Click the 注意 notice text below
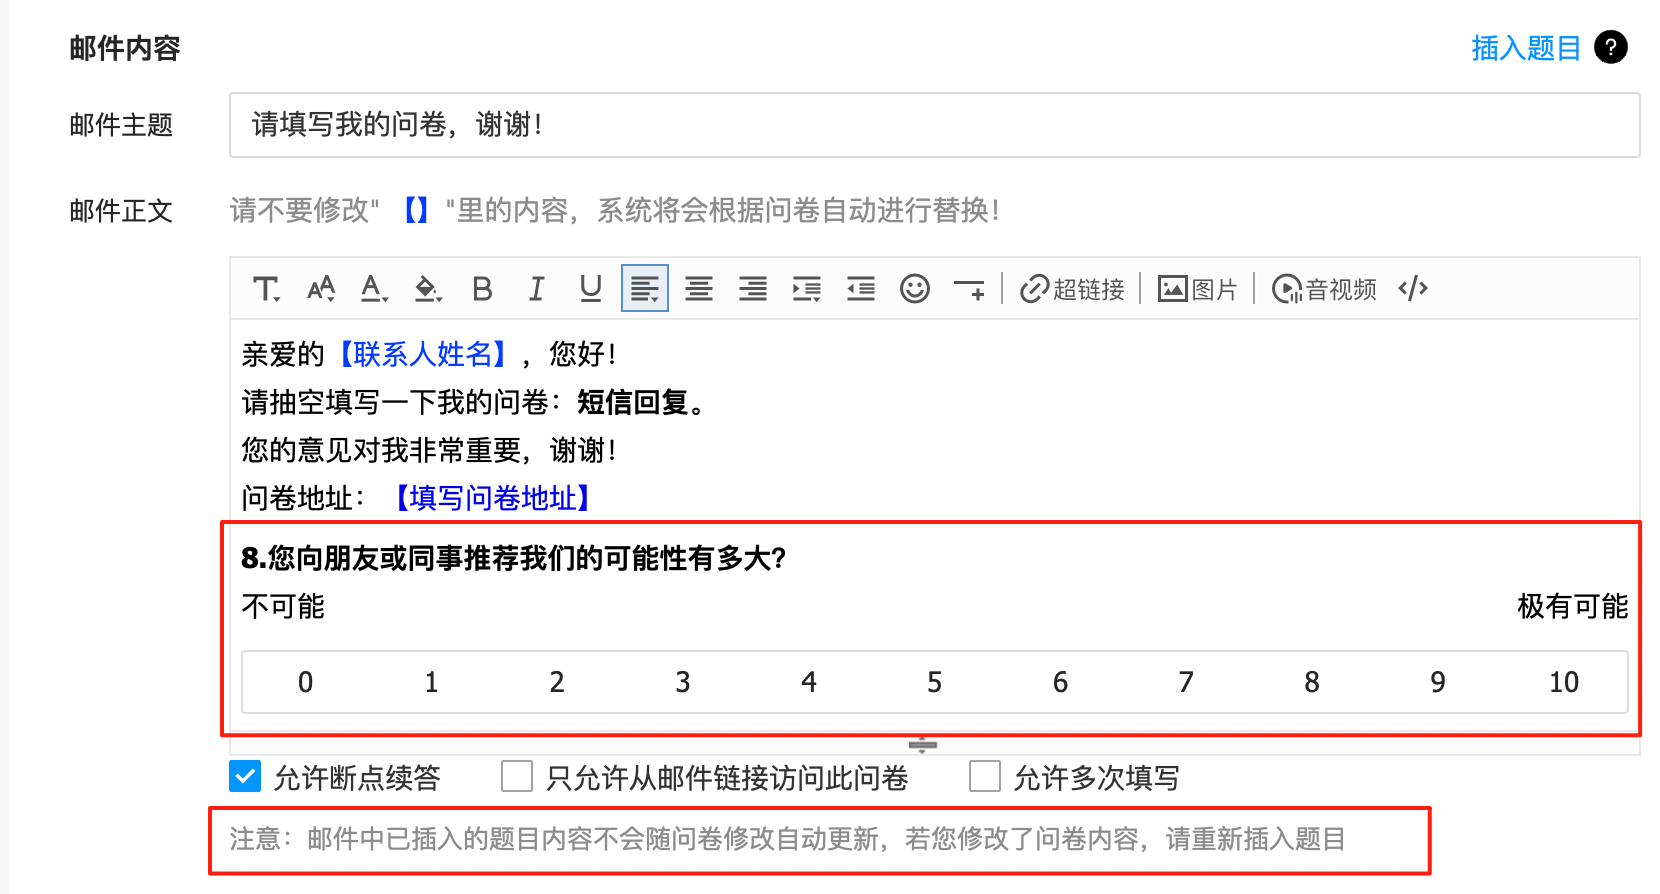Image resolution: width=1660 pixels, height=894 pixels. (788, 839)
